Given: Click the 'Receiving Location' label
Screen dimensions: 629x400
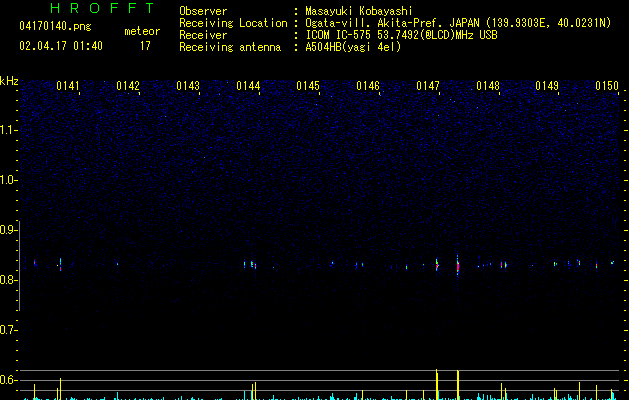Looking at the screenshot, I should (233, 23).
